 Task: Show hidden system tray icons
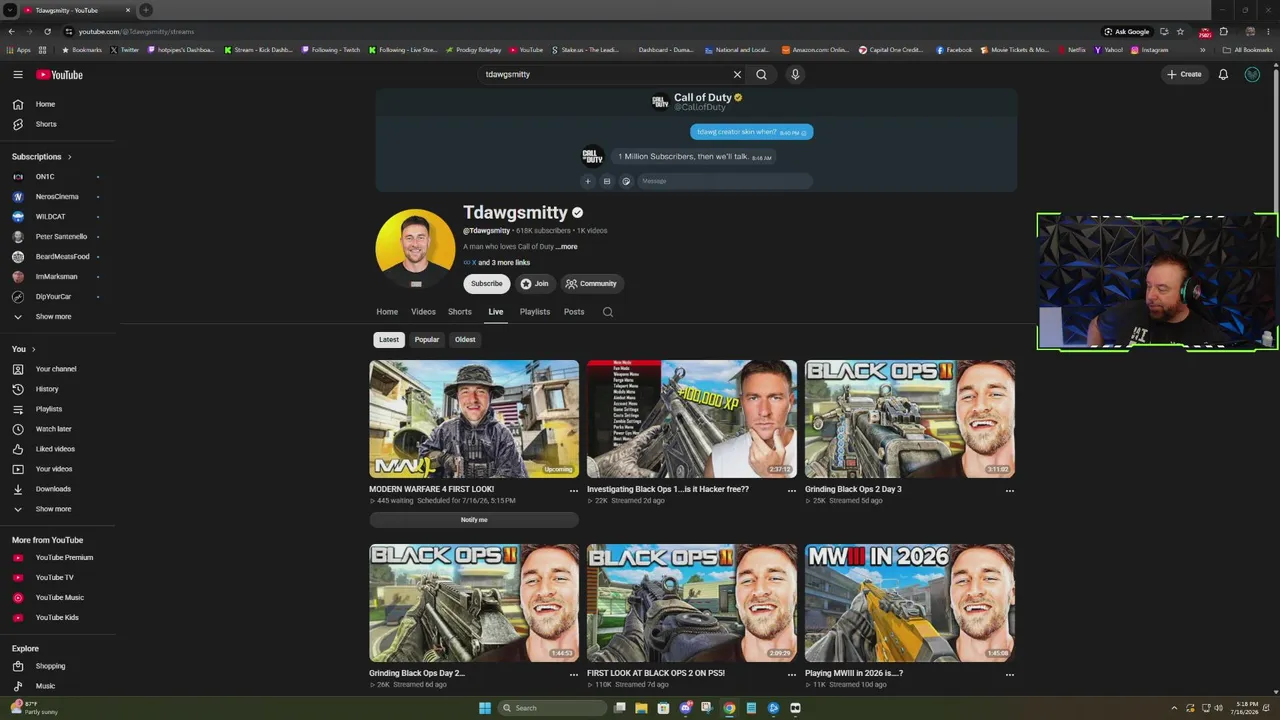click(x=1174, y=708)
